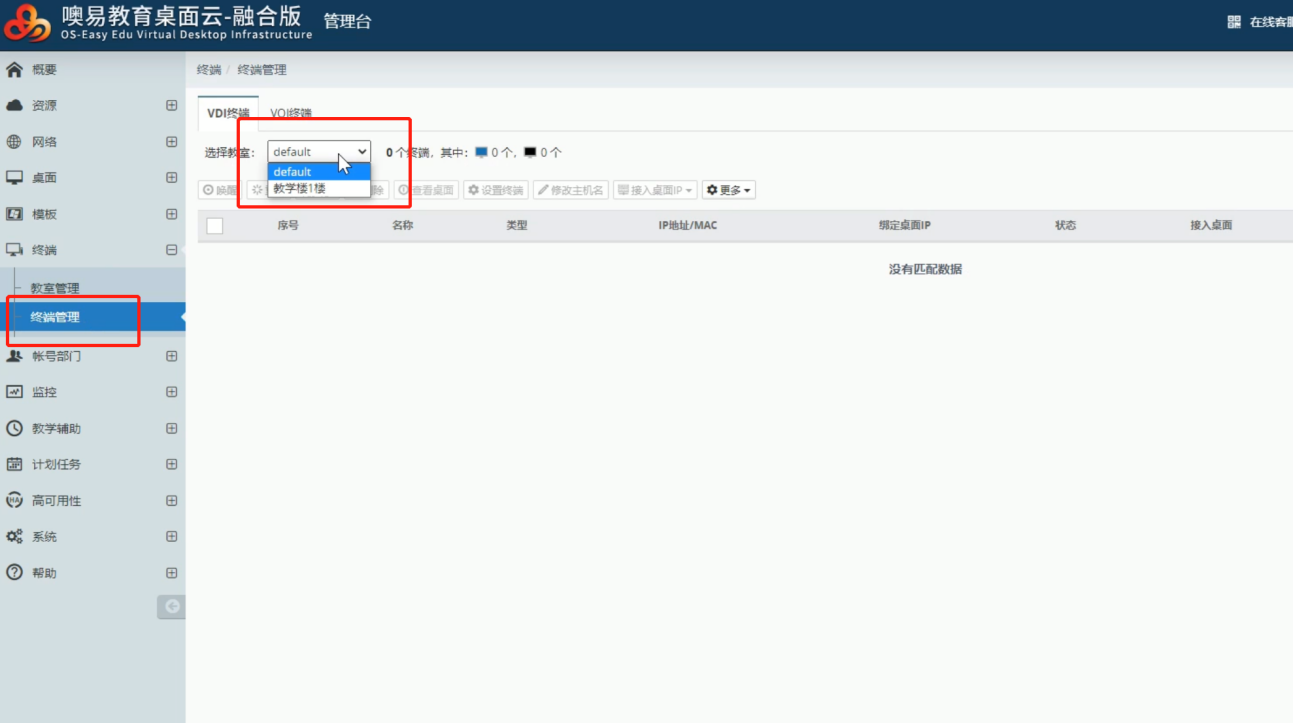The image size is (1293, 723).
Task: Open 教室管理 in the sidebar
Action: [55, 288]
